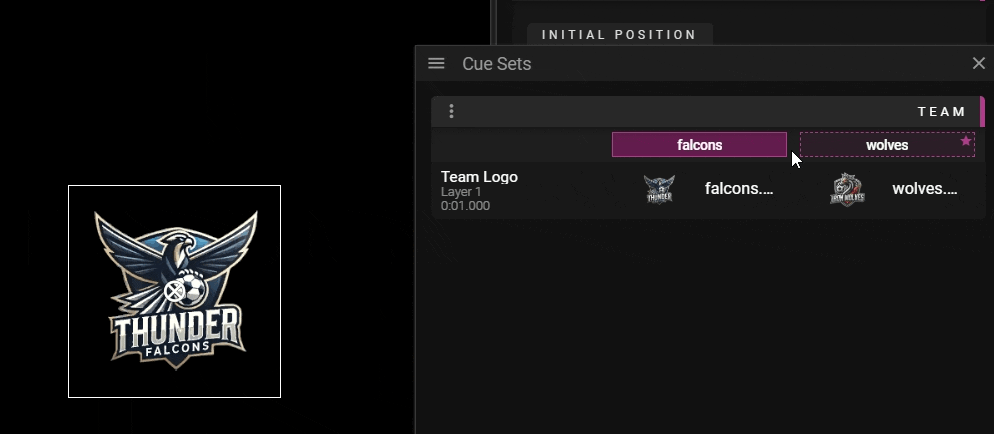Image resolution: width=994 pixels, height=434 pixels.
Task: Select the falcons logo thumbnail
Action: [659, 189]
